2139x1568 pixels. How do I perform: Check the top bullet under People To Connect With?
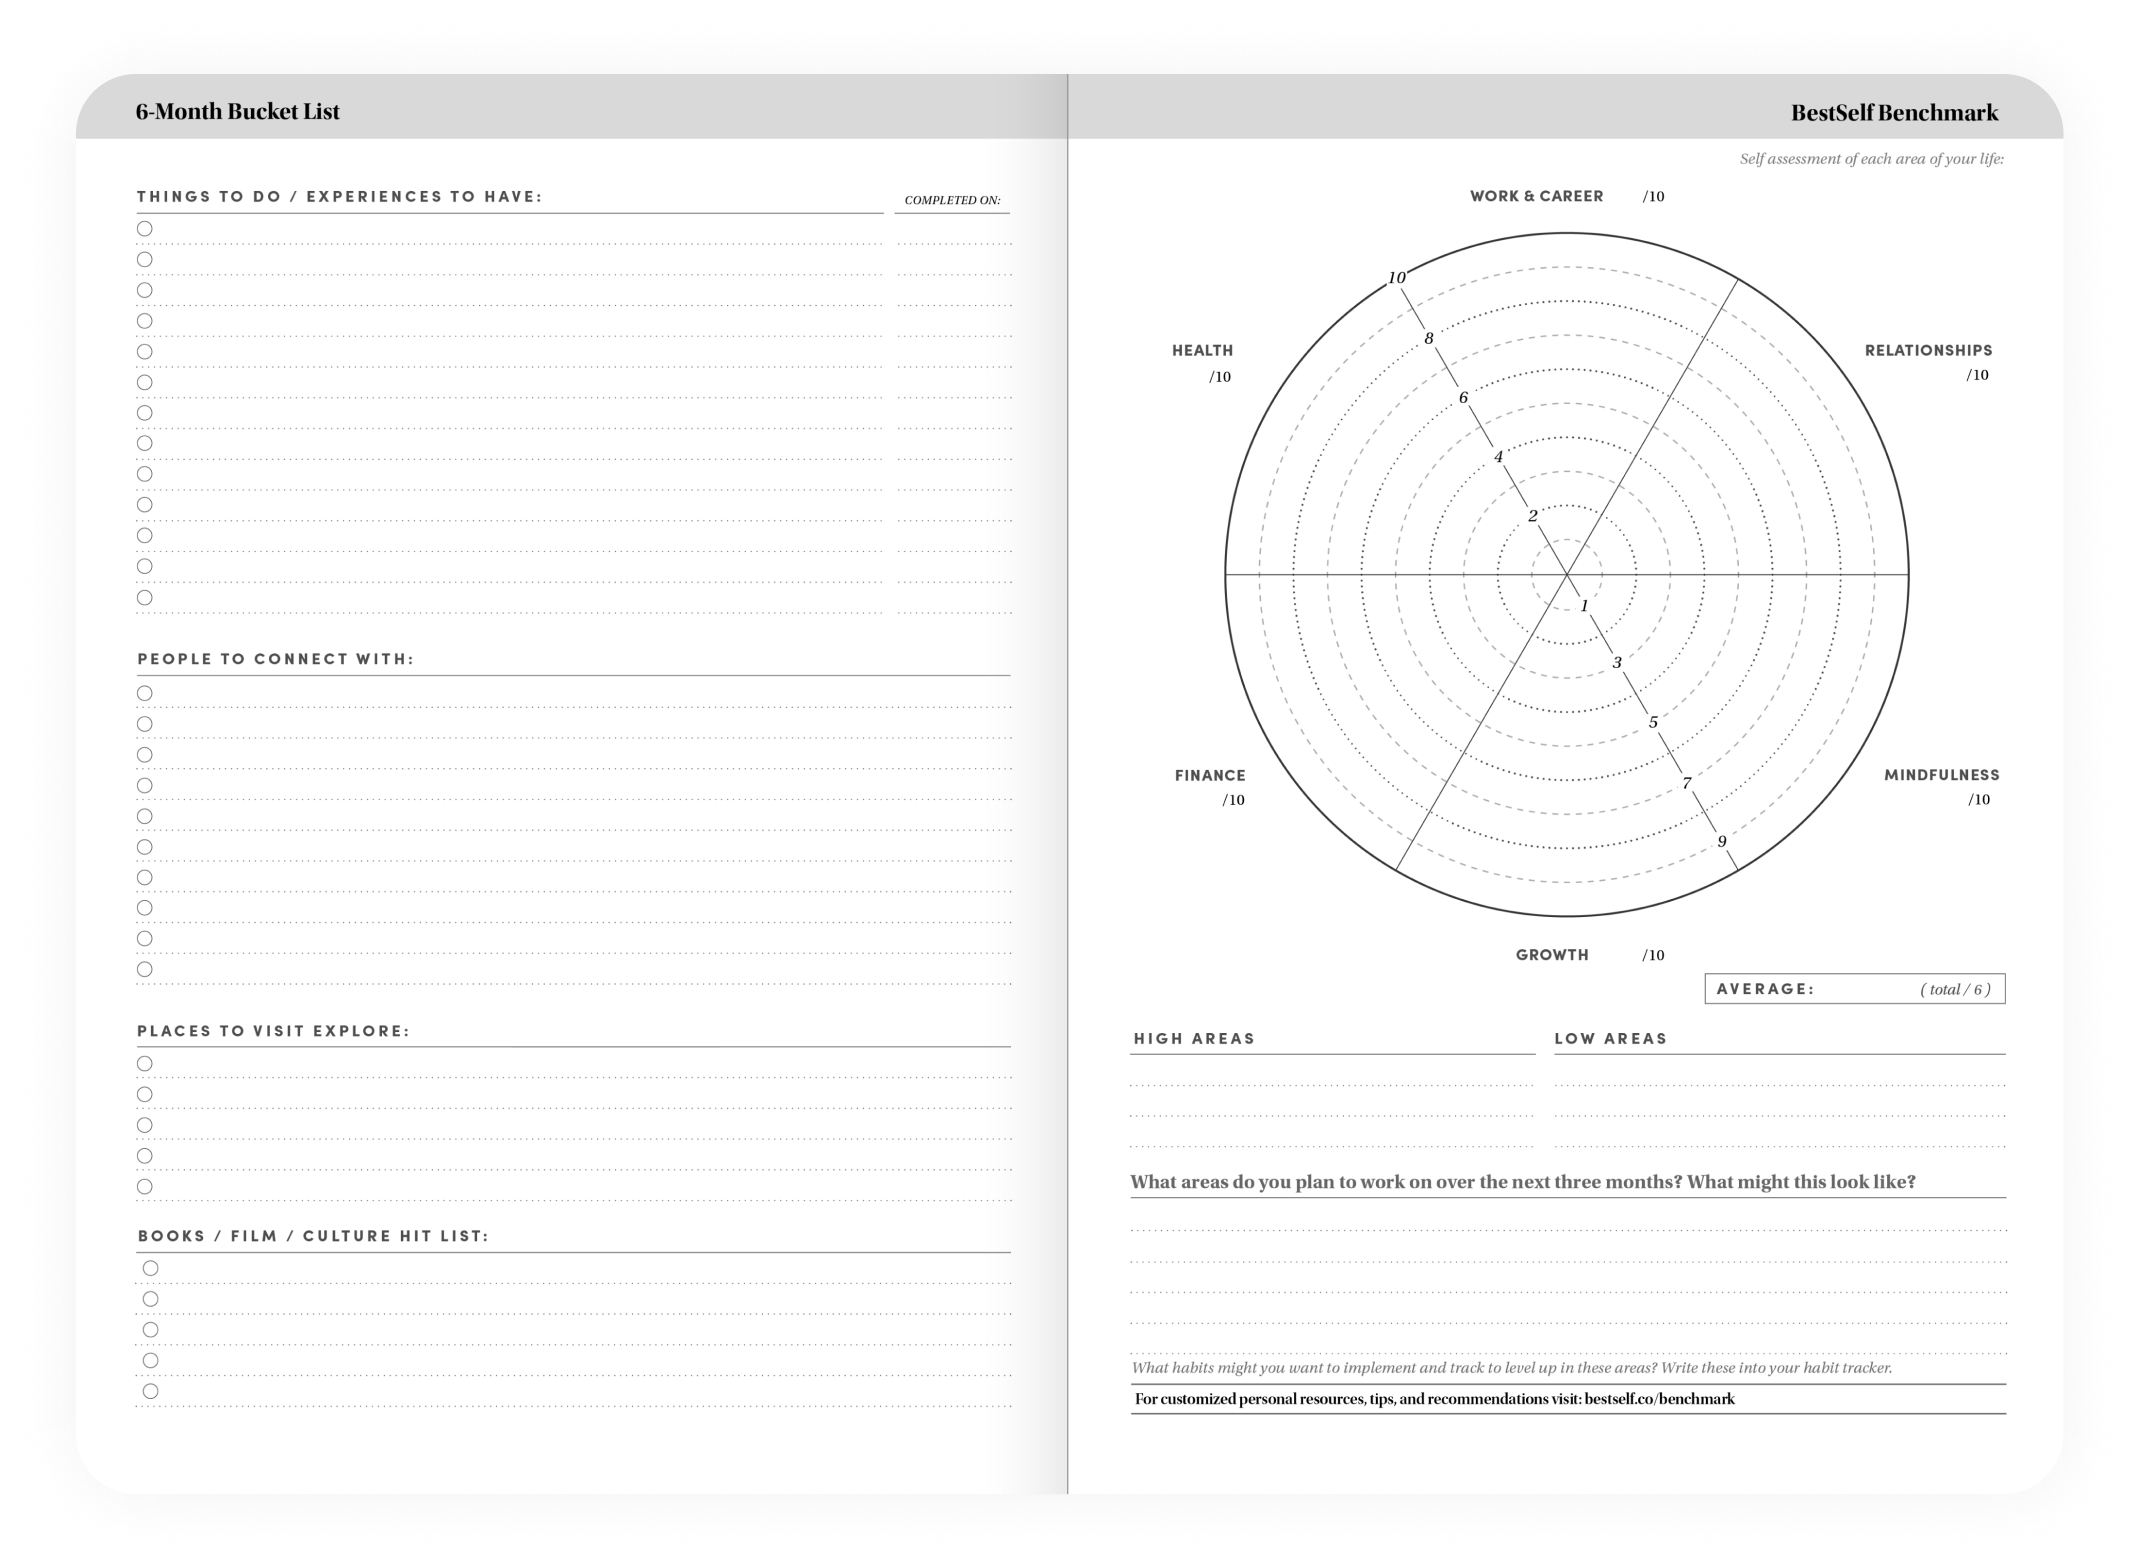click(x=144, y=691)
